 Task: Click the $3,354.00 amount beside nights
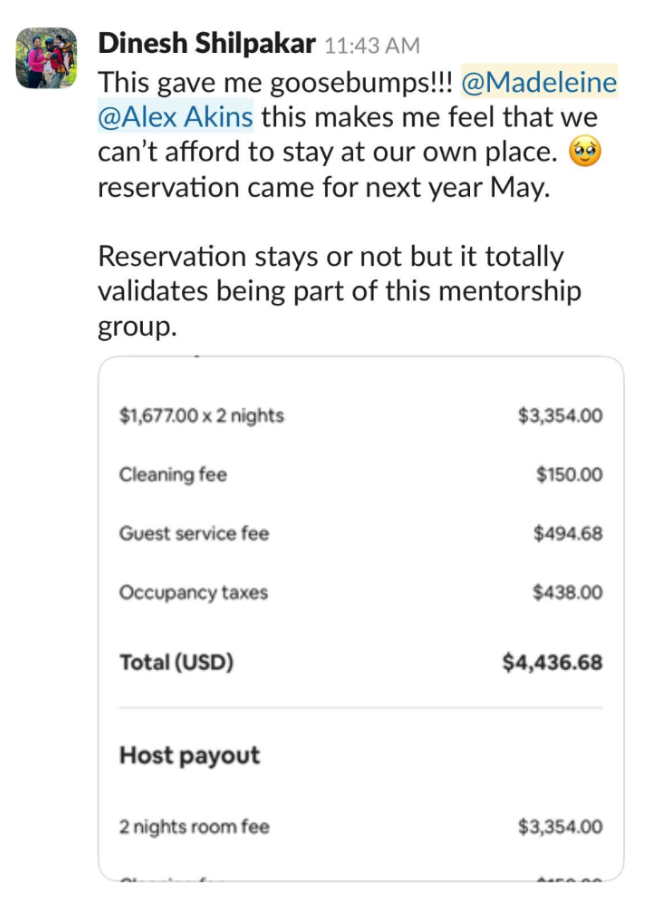[x=560, y=415]
